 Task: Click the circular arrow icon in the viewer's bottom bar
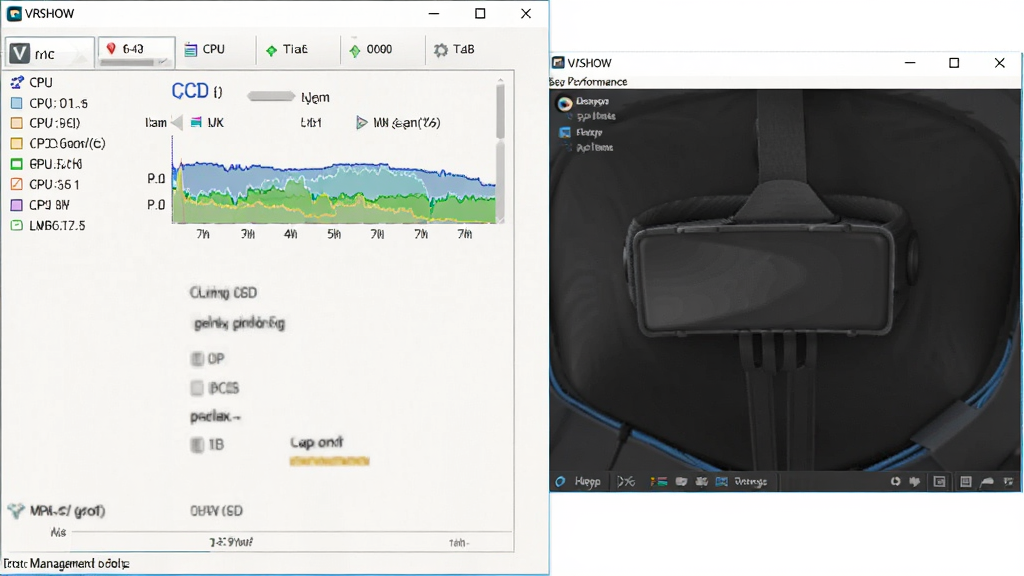coord(895,481)
